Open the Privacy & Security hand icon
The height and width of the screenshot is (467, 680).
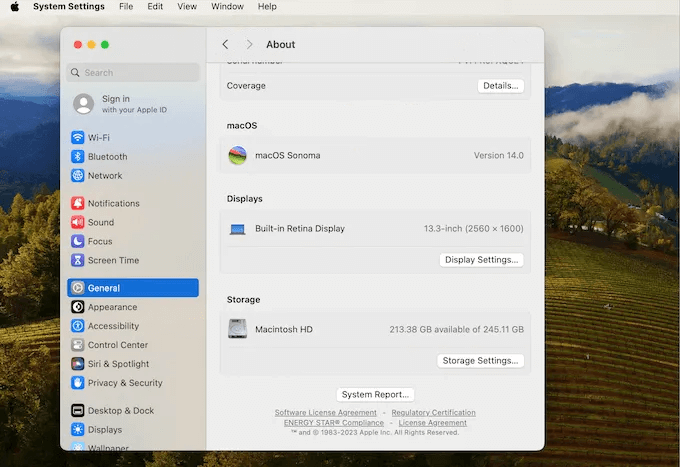tap(78, 383)
